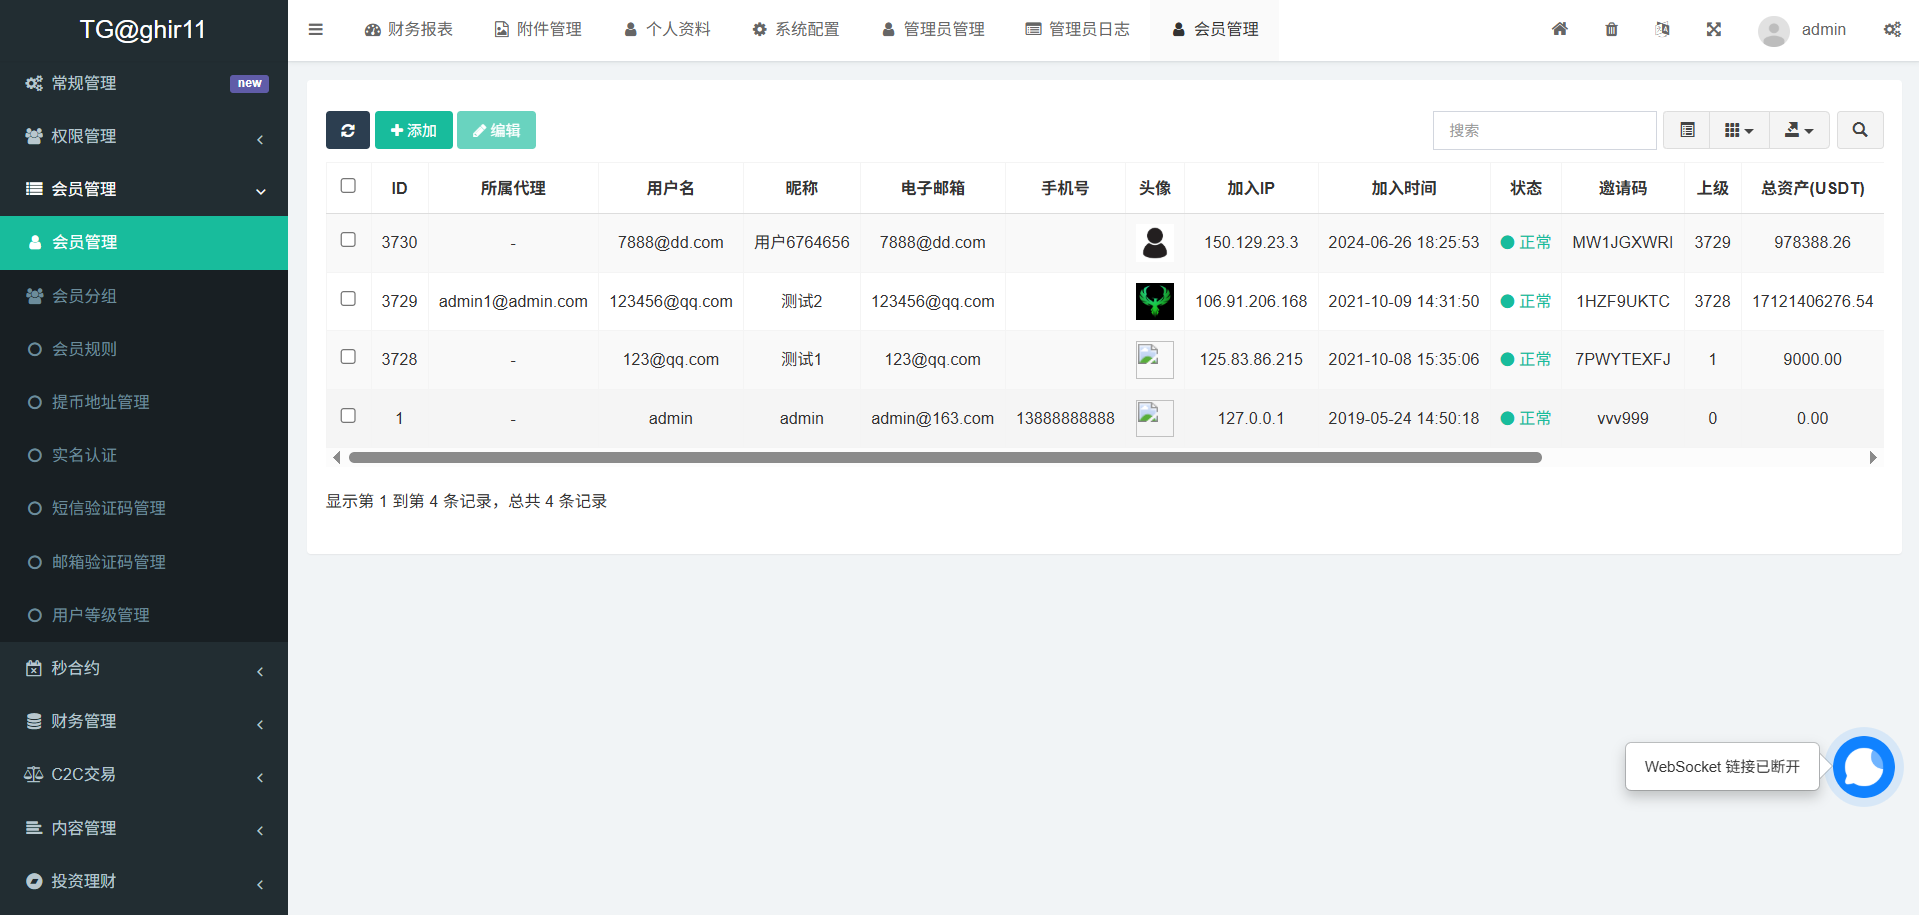Click the home icon in top bar

point(1559,30)
